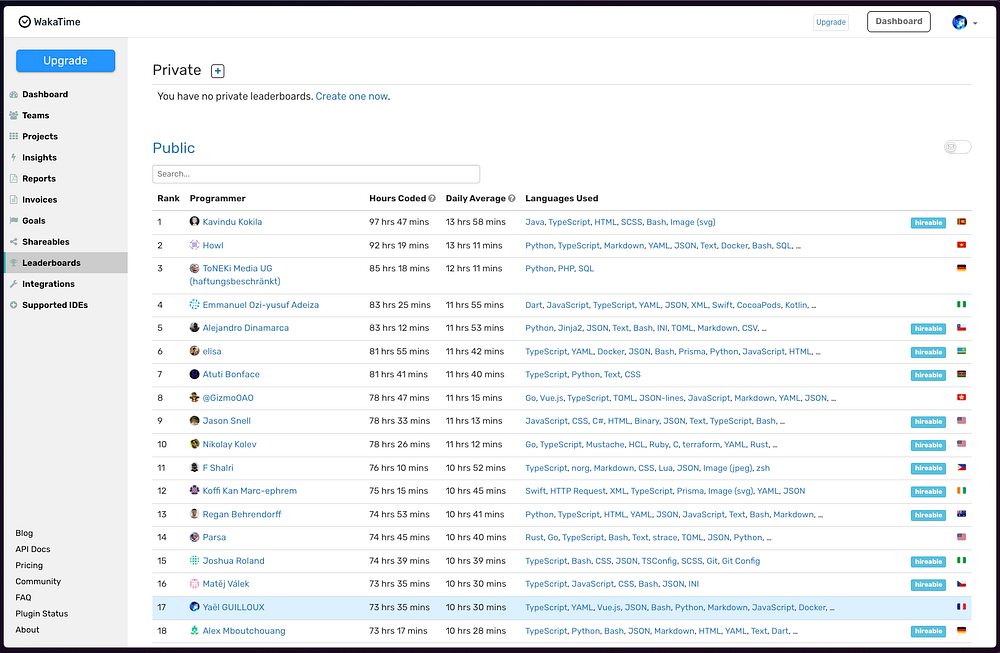1000x653 pixels.
Task: Click the Dashboard button in header
Action: [x=899, y=21]
